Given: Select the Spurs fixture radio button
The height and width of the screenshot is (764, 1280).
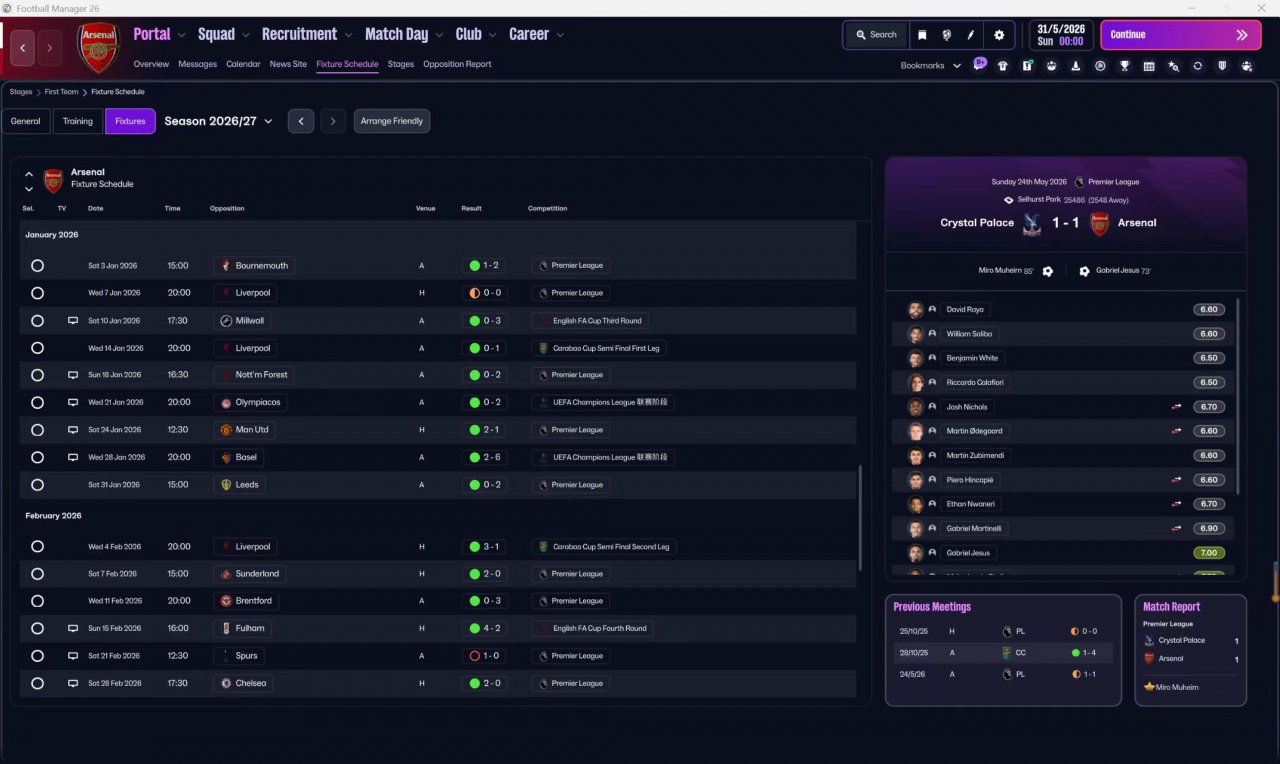Looking at the screenshot, I should point(37,656).
